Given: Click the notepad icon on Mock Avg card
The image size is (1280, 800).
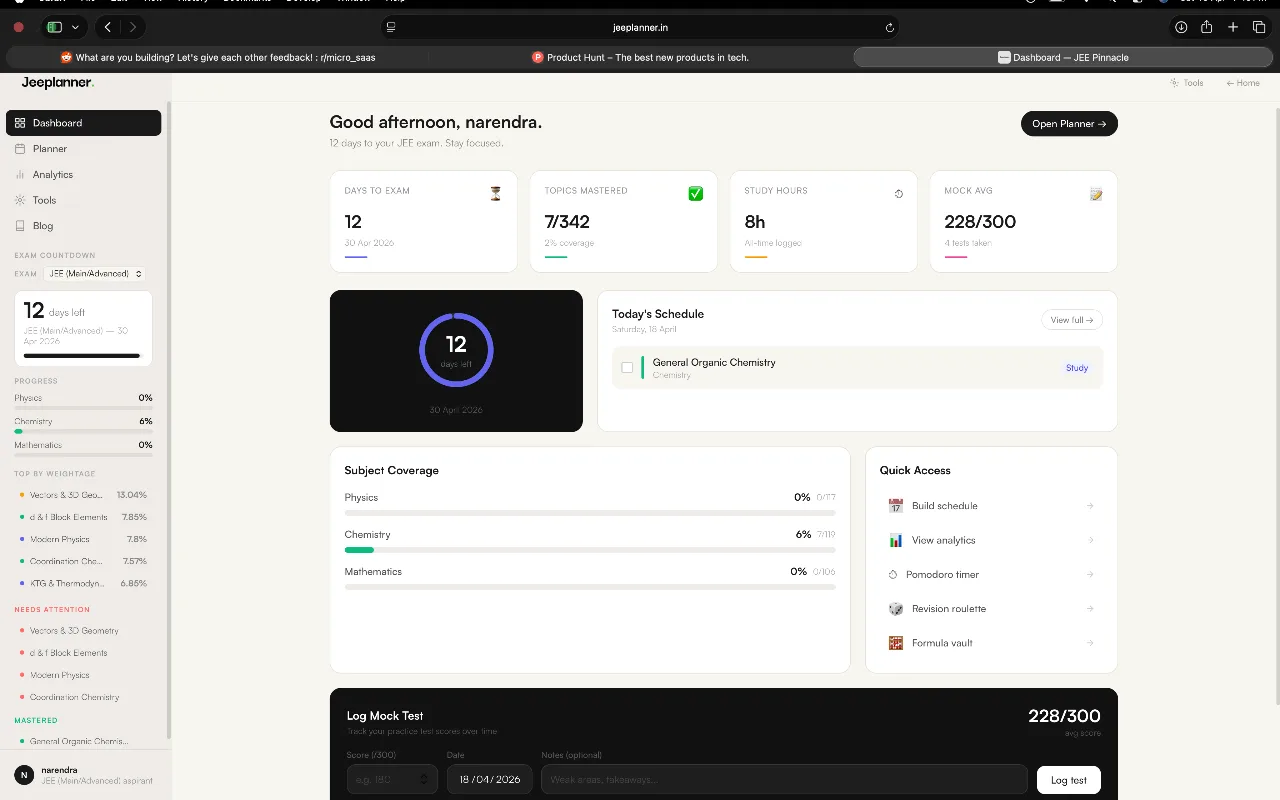Looking at the screenshot, I should 1096,194.
